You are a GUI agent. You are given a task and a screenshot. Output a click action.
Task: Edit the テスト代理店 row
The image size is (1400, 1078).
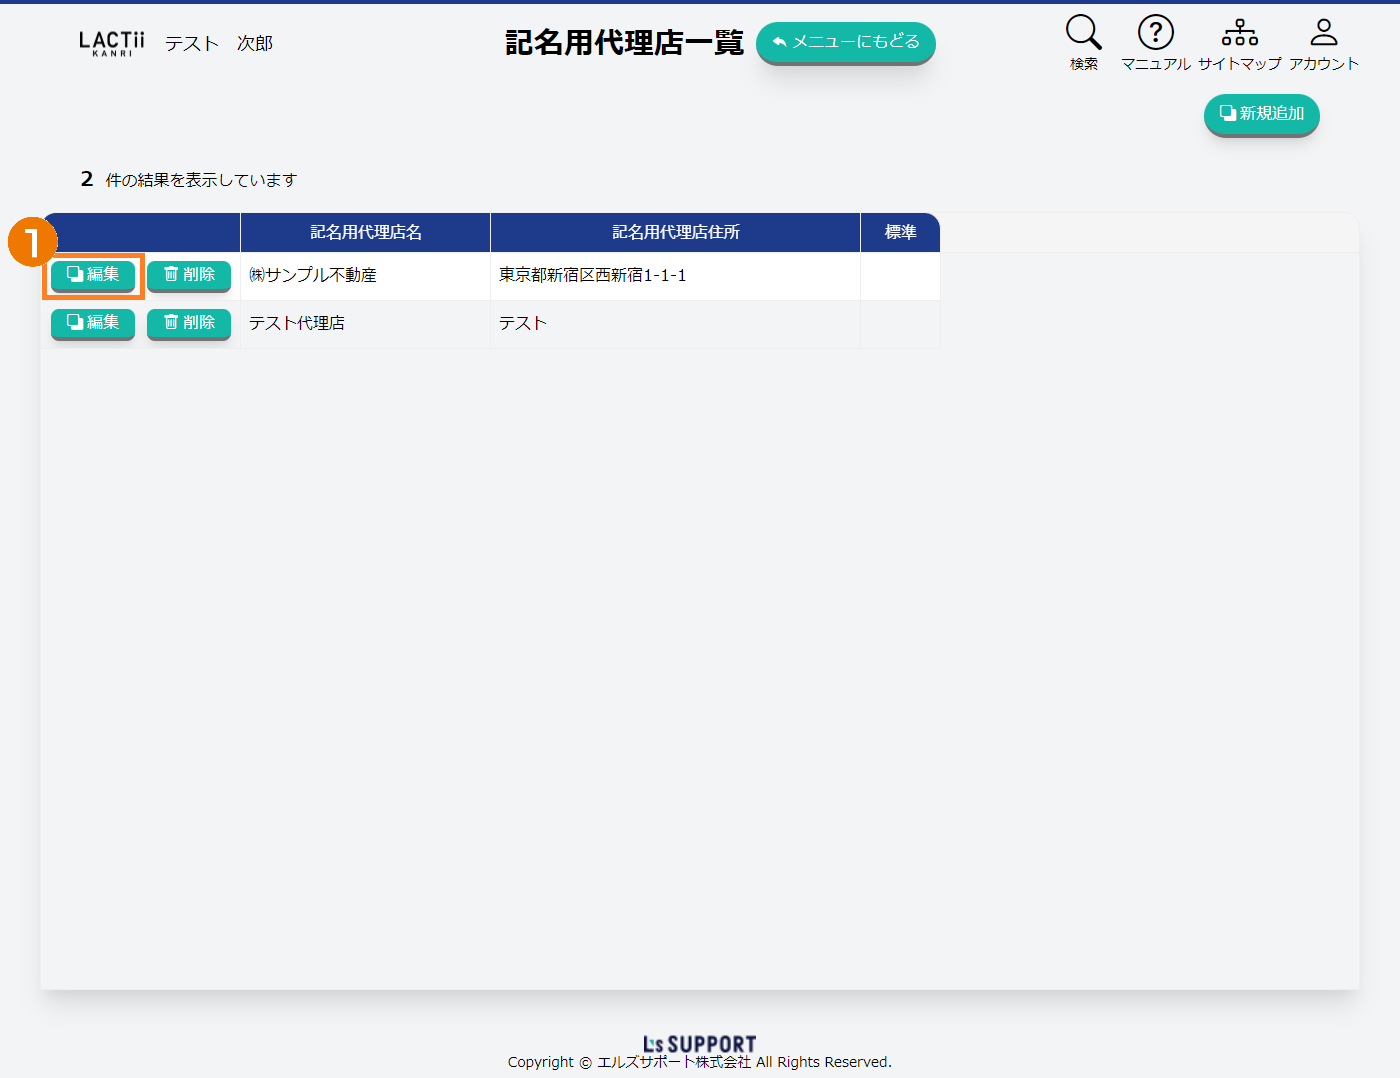tap(93, 323)
